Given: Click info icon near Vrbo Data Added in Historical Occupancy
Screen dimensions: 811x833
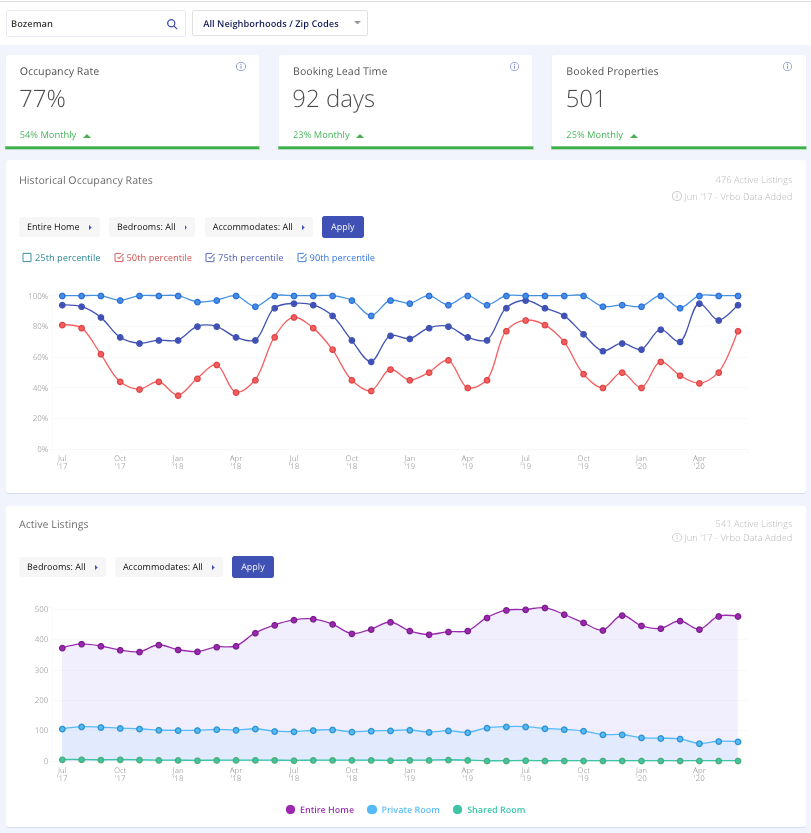Looking at the screenshot, I should point(677,197).
